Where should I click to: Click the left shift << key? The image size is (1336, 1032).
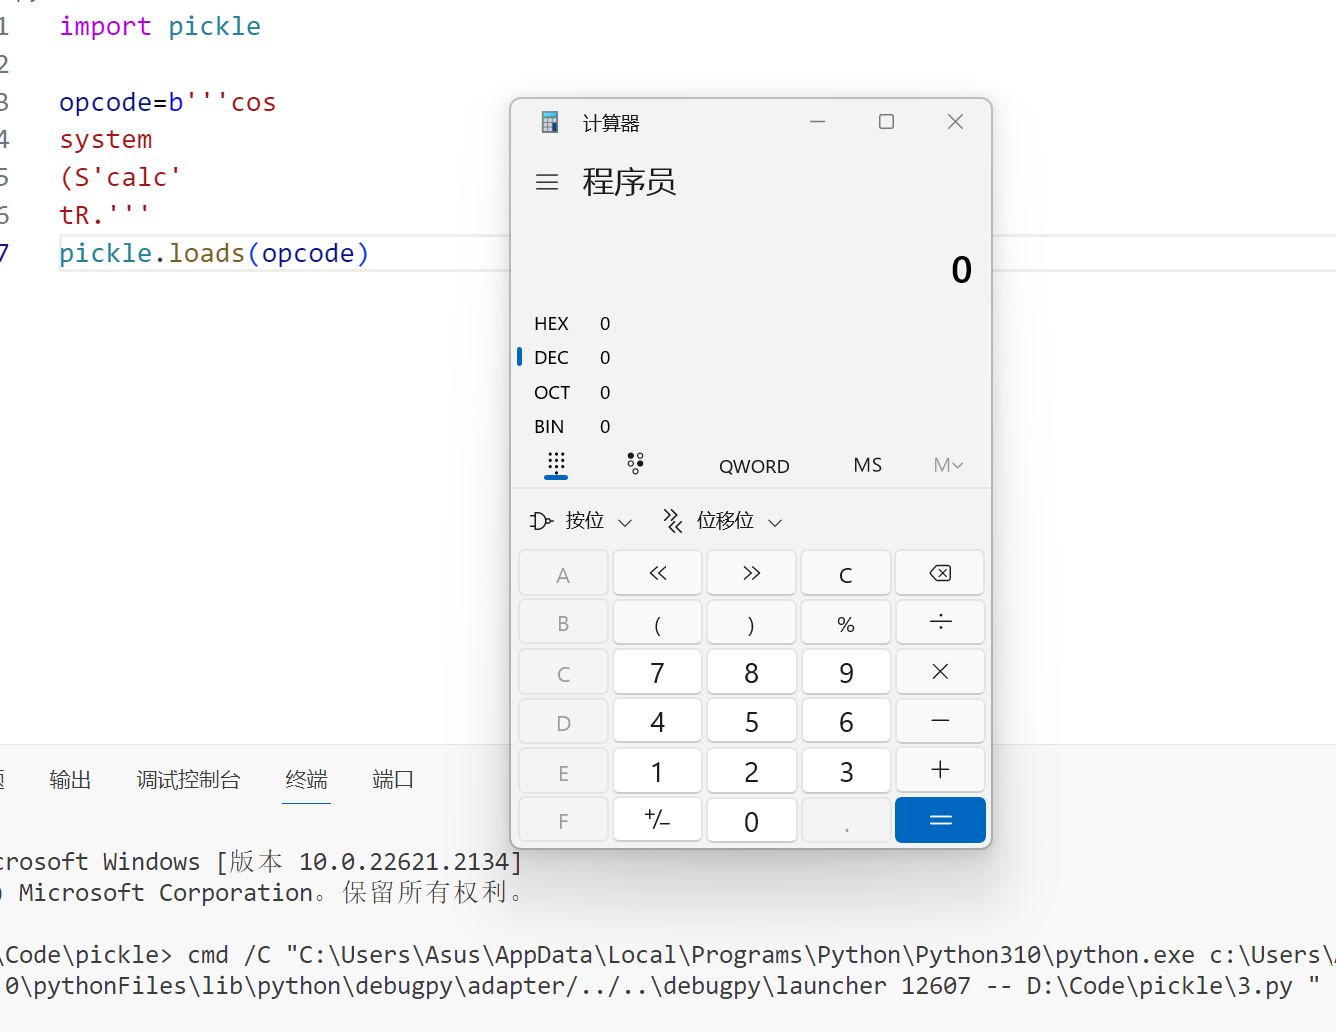click(x=657, y=573)
